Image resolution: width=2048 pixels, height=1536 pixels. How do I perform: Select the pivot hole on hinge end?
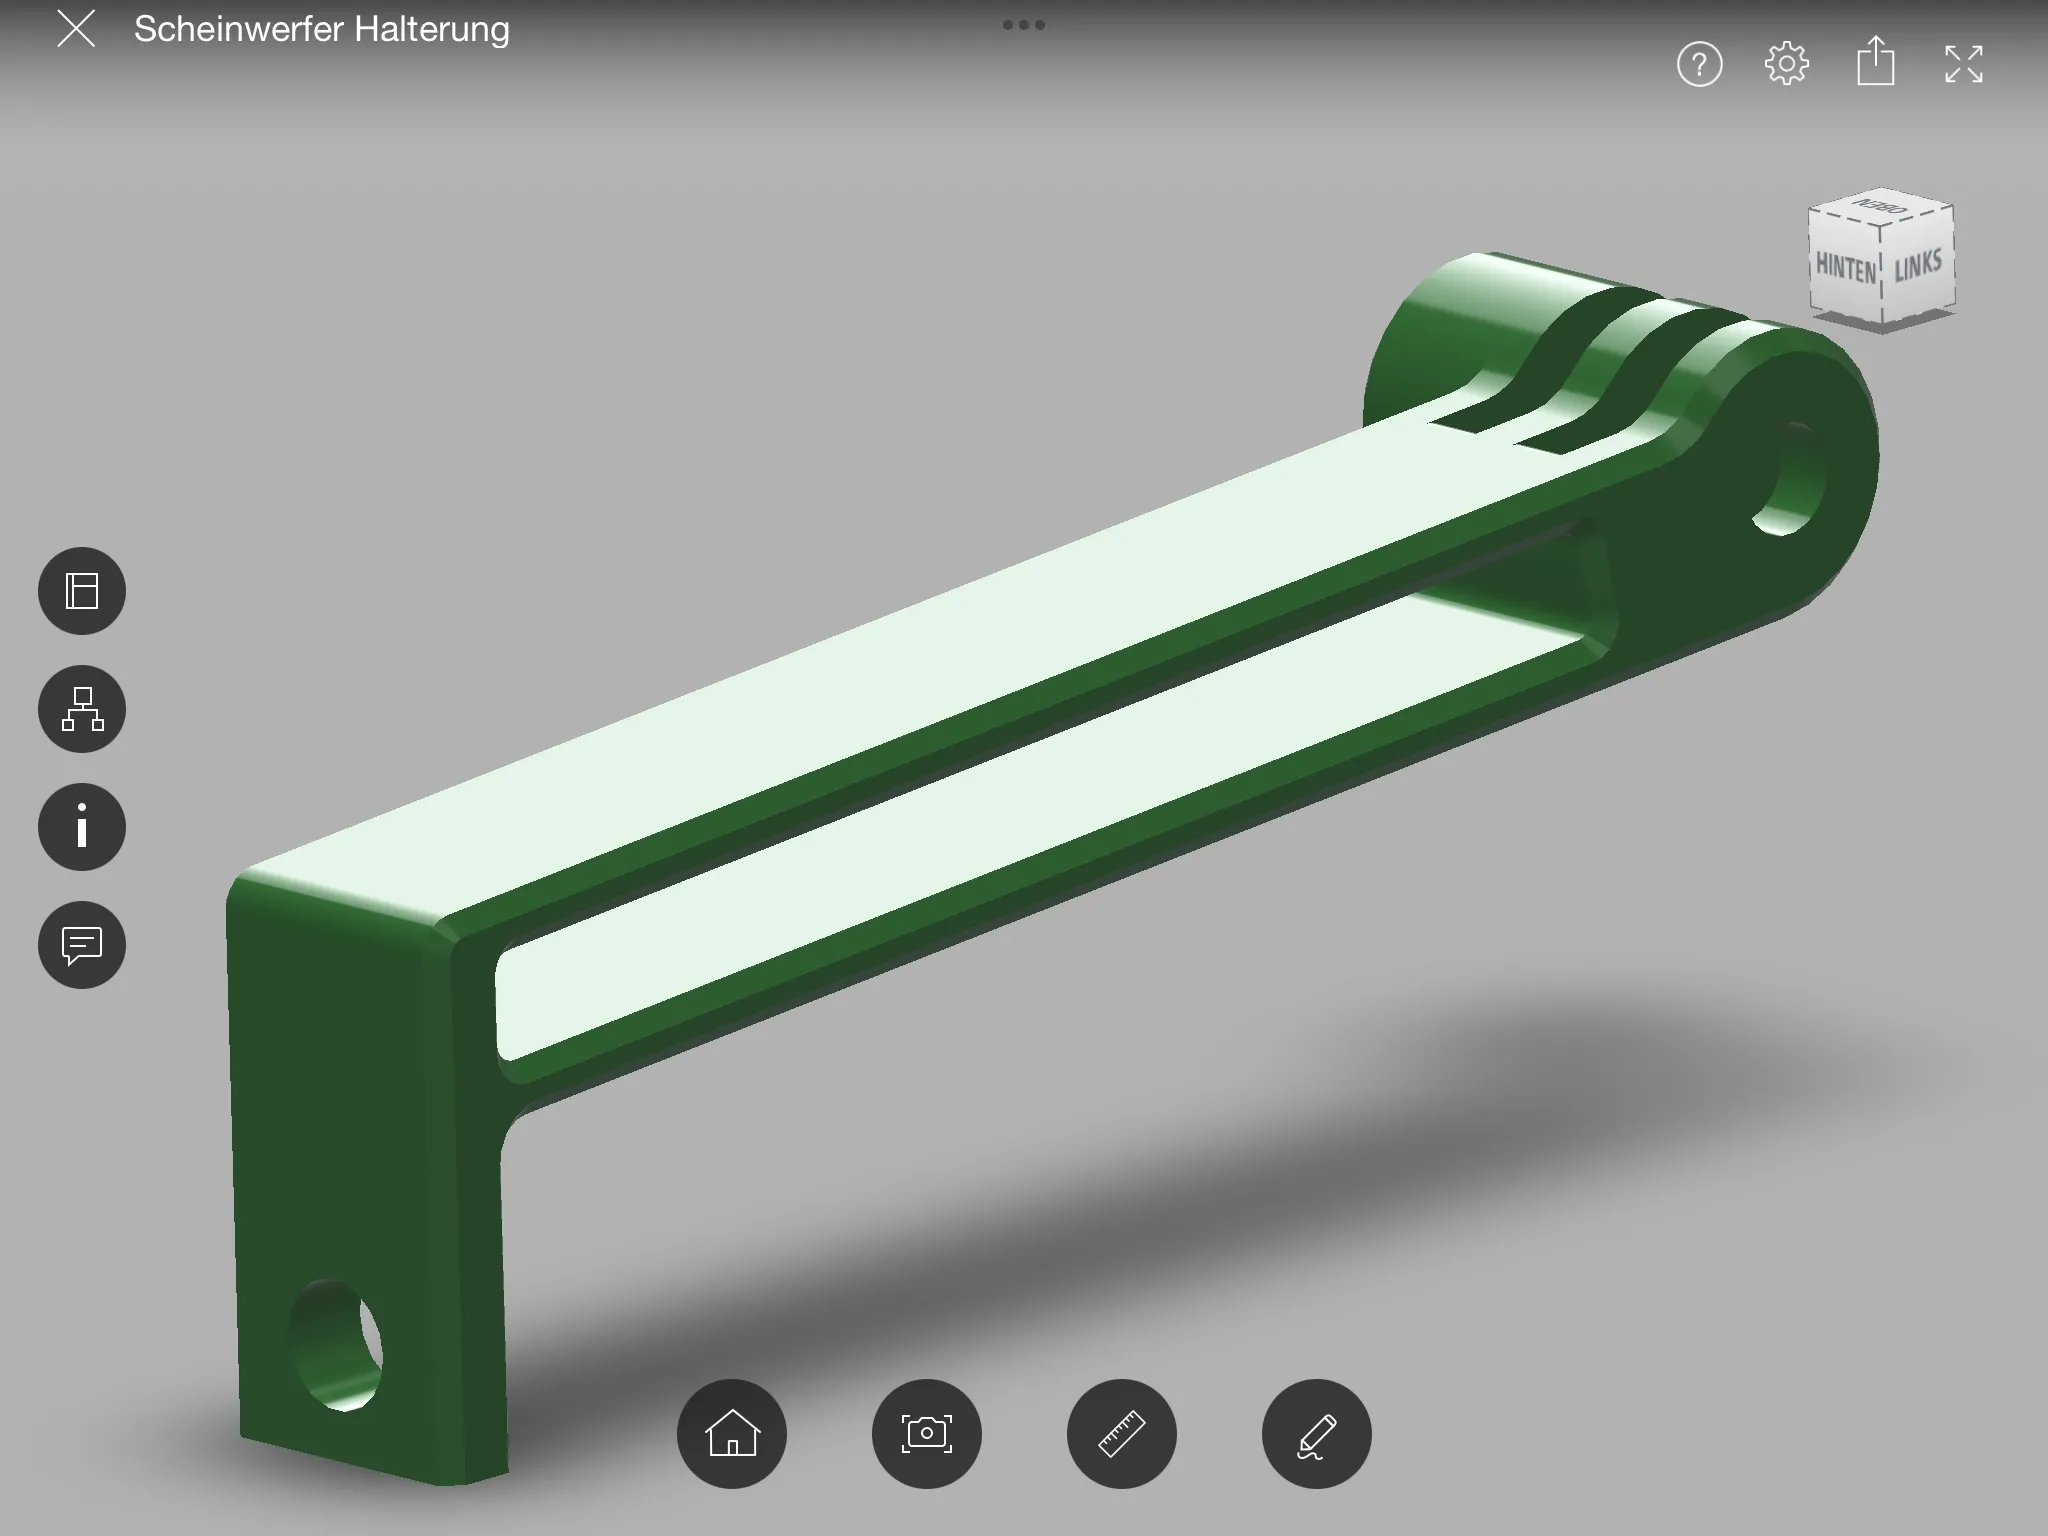[x=1790, y=480]
